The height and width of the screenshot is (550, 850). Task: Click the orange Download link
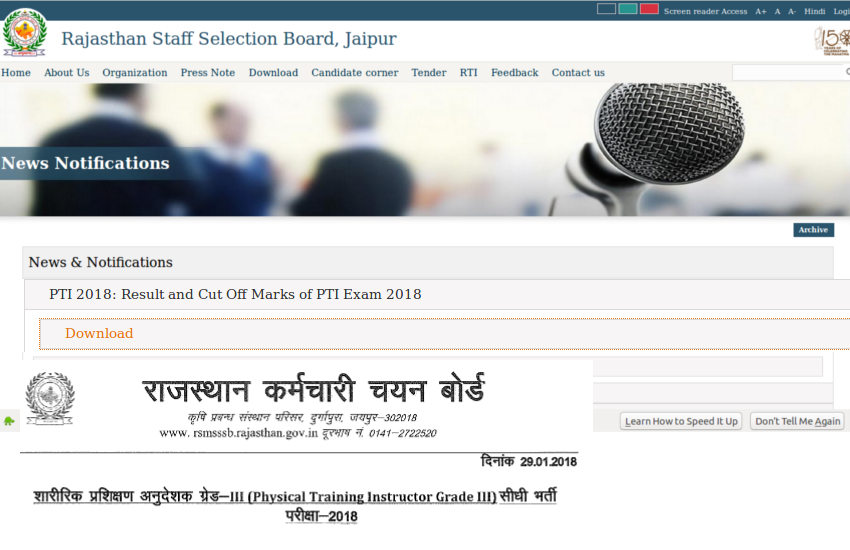pyautogui.click(x=99, y=333)
